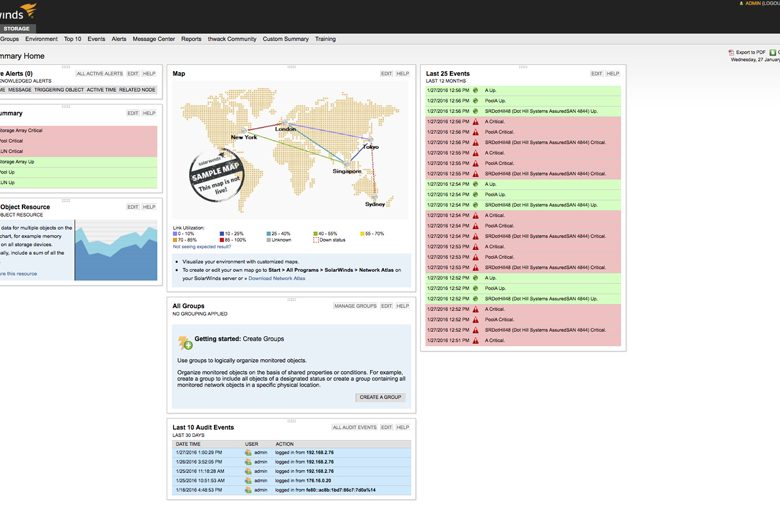Click EDIT on the Map widget
780x508 pixels.
coord(387,74)
